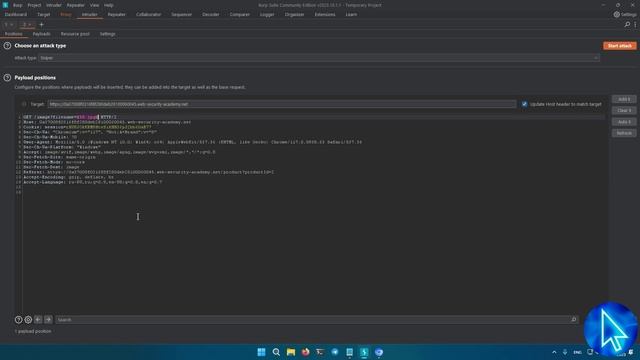Open Windows taskbar search
This screenshot has width=640, height=360.
tap(276, 352)
